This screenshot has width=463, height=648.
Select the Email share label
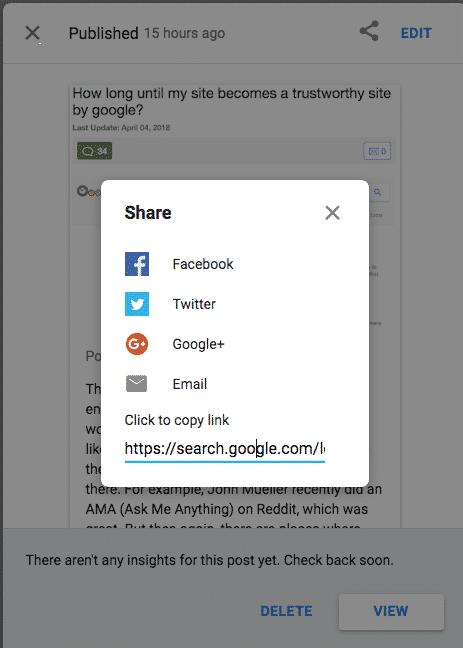[189, 384]
